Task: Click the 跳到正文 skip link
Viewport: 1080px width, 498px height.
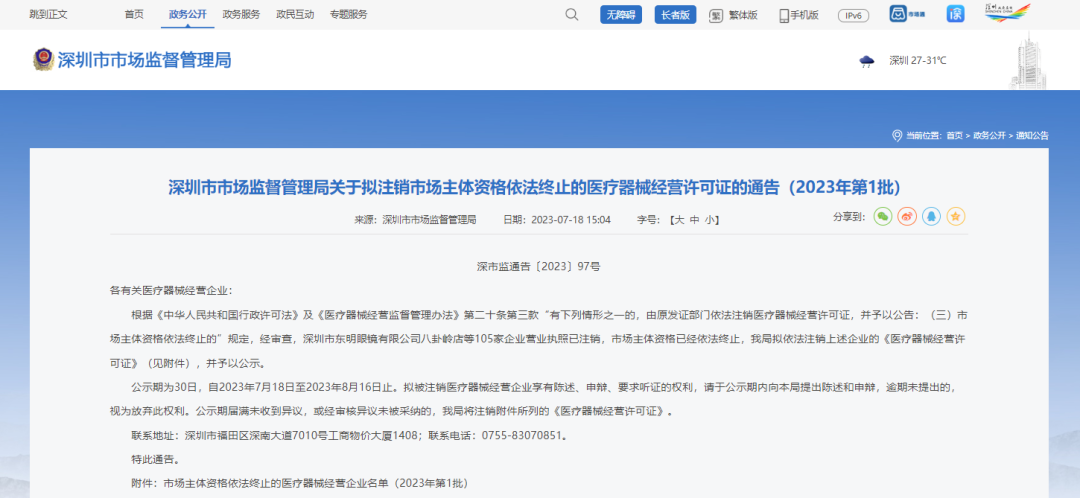Action: coord(49,15)
